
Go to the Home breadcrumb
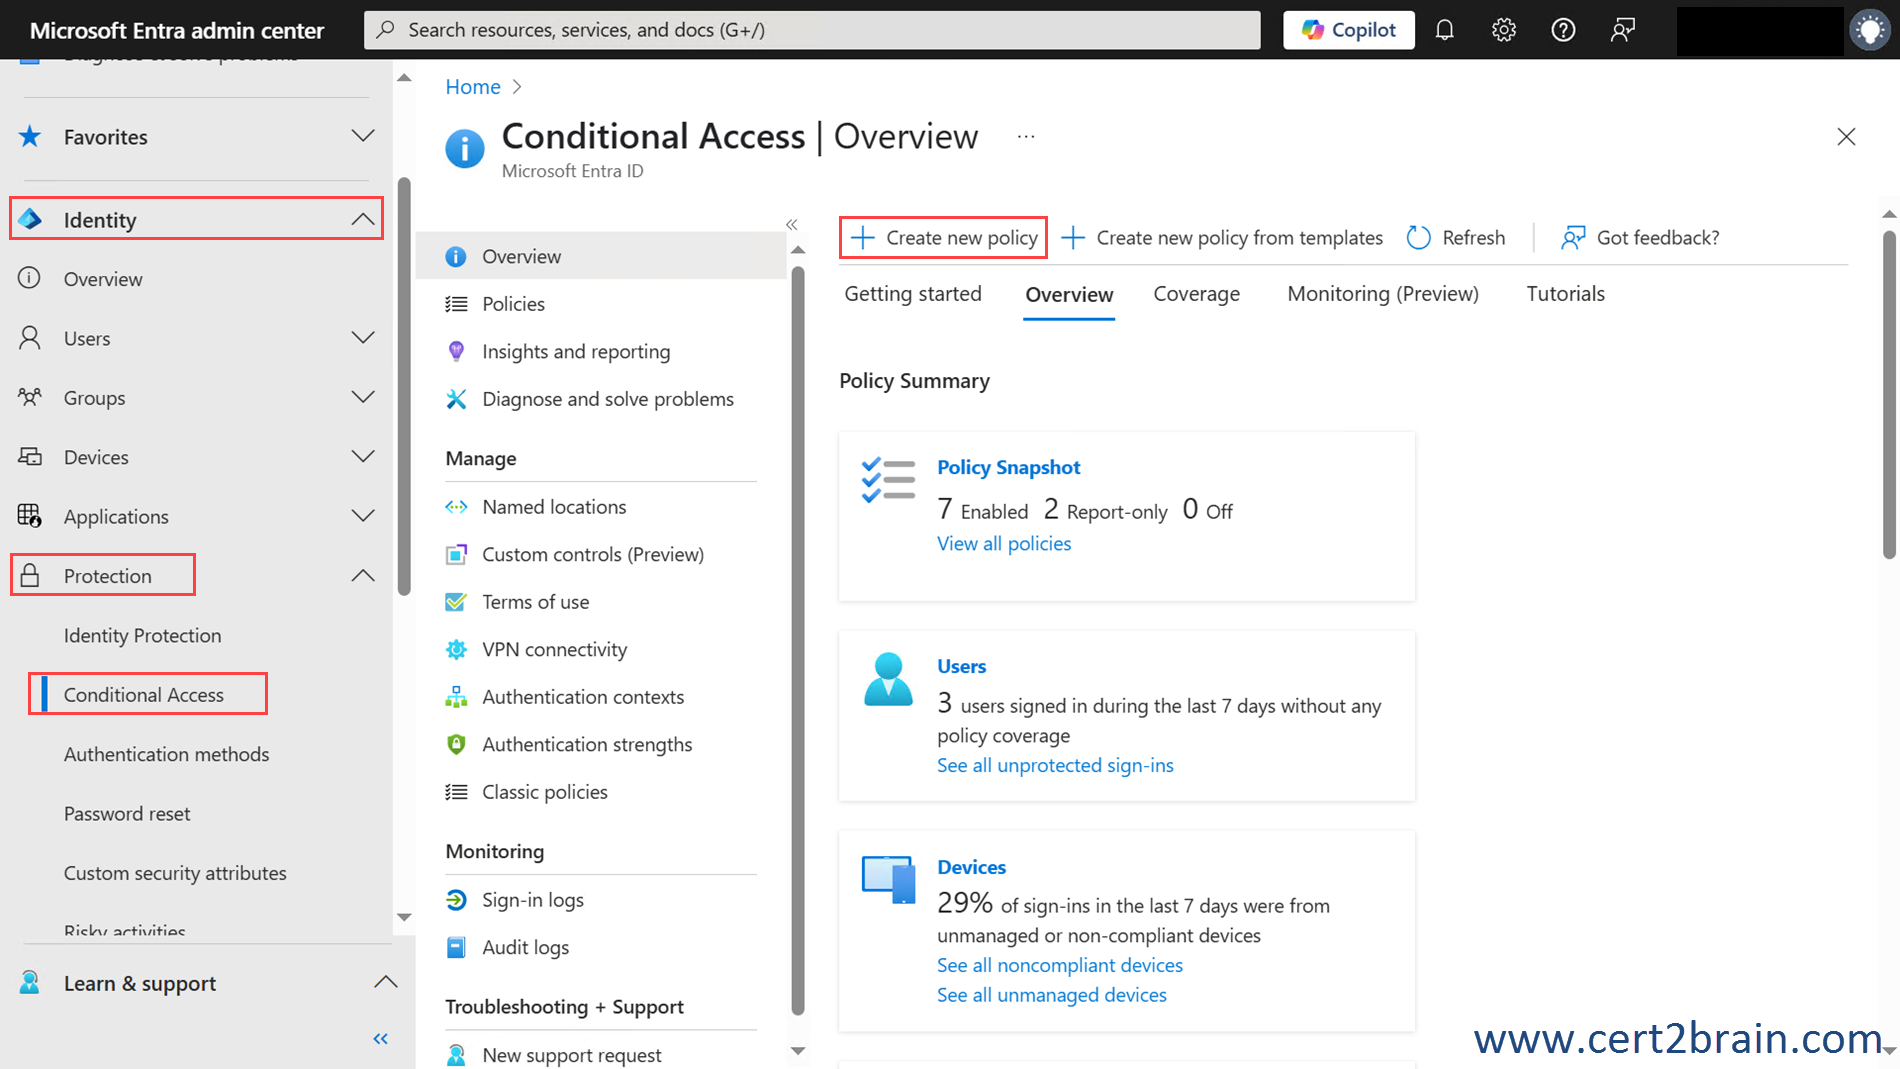(473, 87)
